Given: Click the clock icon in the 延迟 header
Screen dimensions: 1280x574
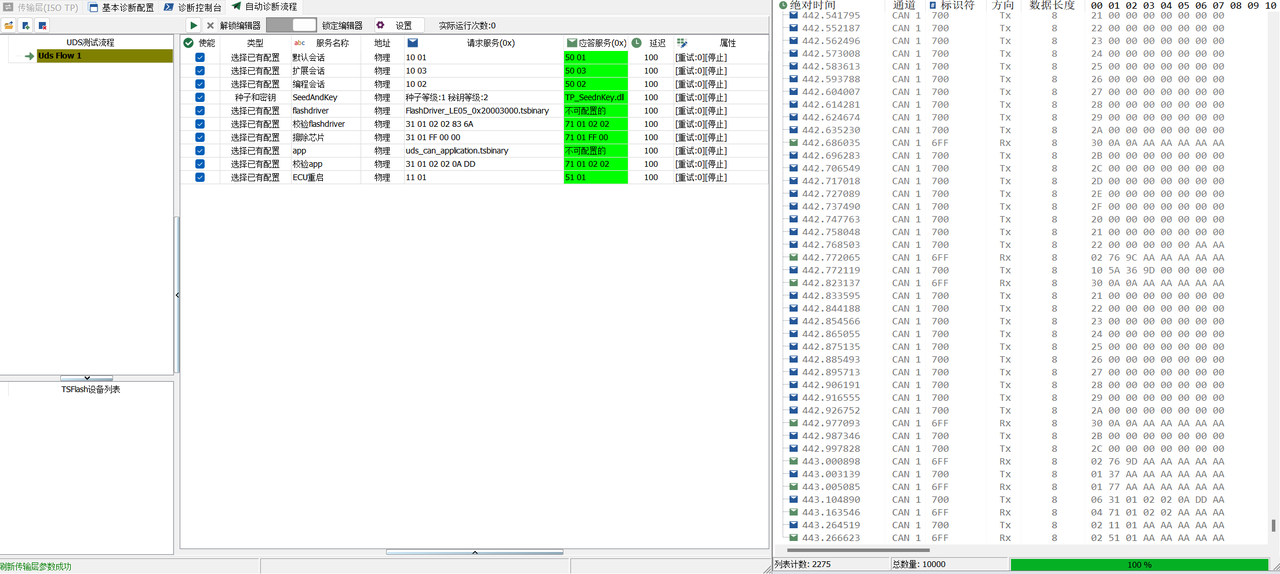Looking at the screenshot, I should 636,43.
